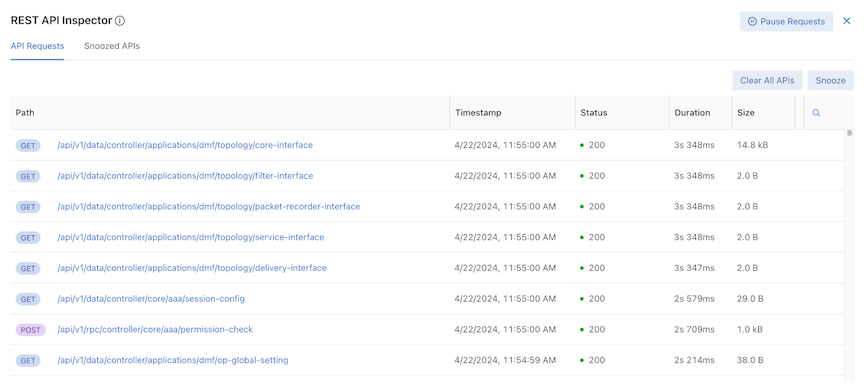Click the Size column header
Screen dimensions: 864x392
746,112
